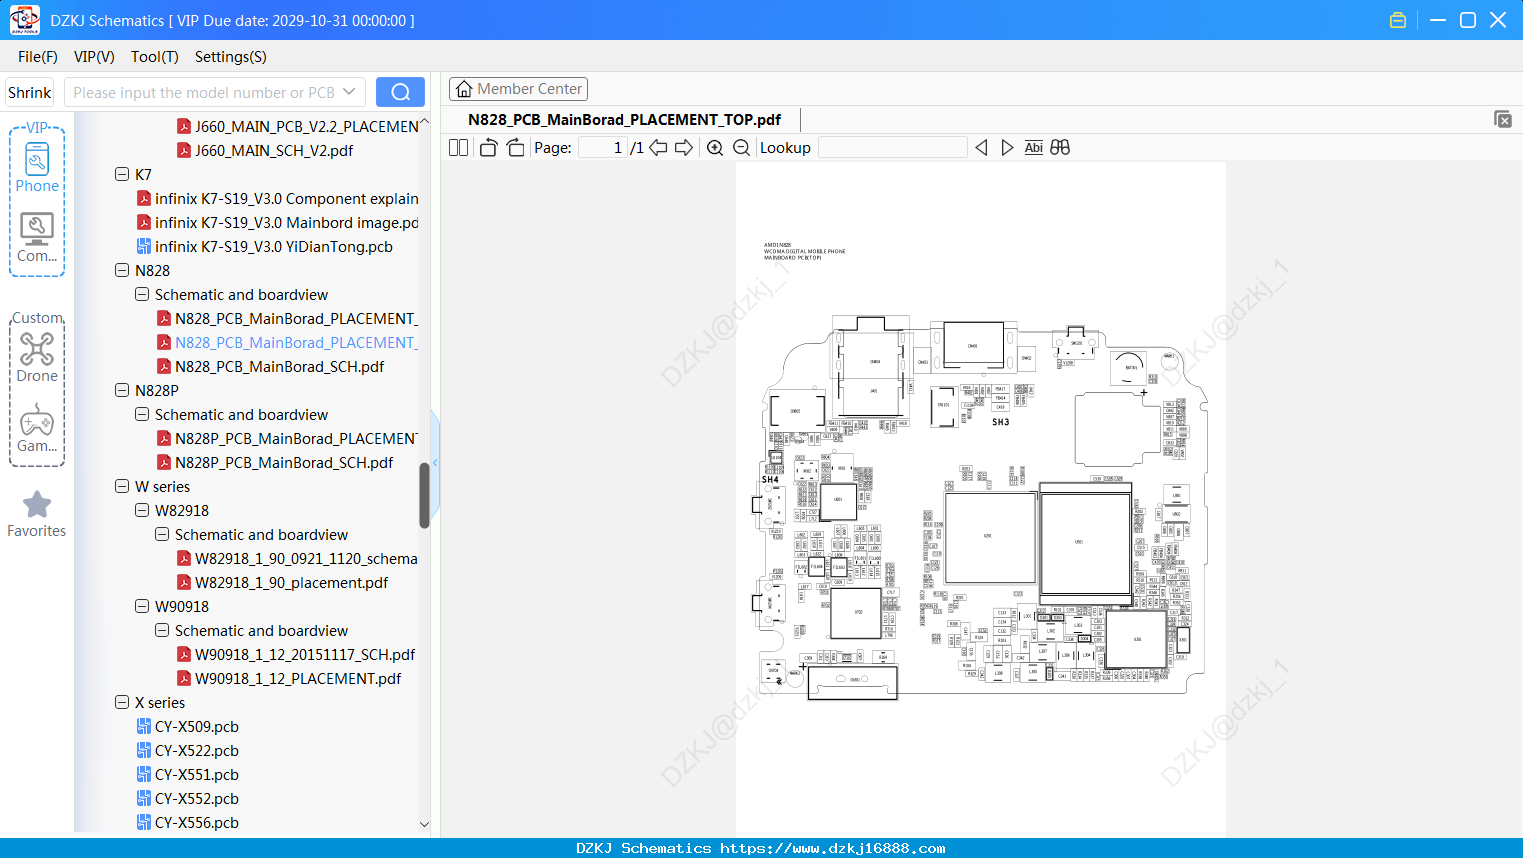Viewport: 1523px width, 858px height.
Task: Open File(F) menu
Action: pyautogui.click(x=38, y=57)
